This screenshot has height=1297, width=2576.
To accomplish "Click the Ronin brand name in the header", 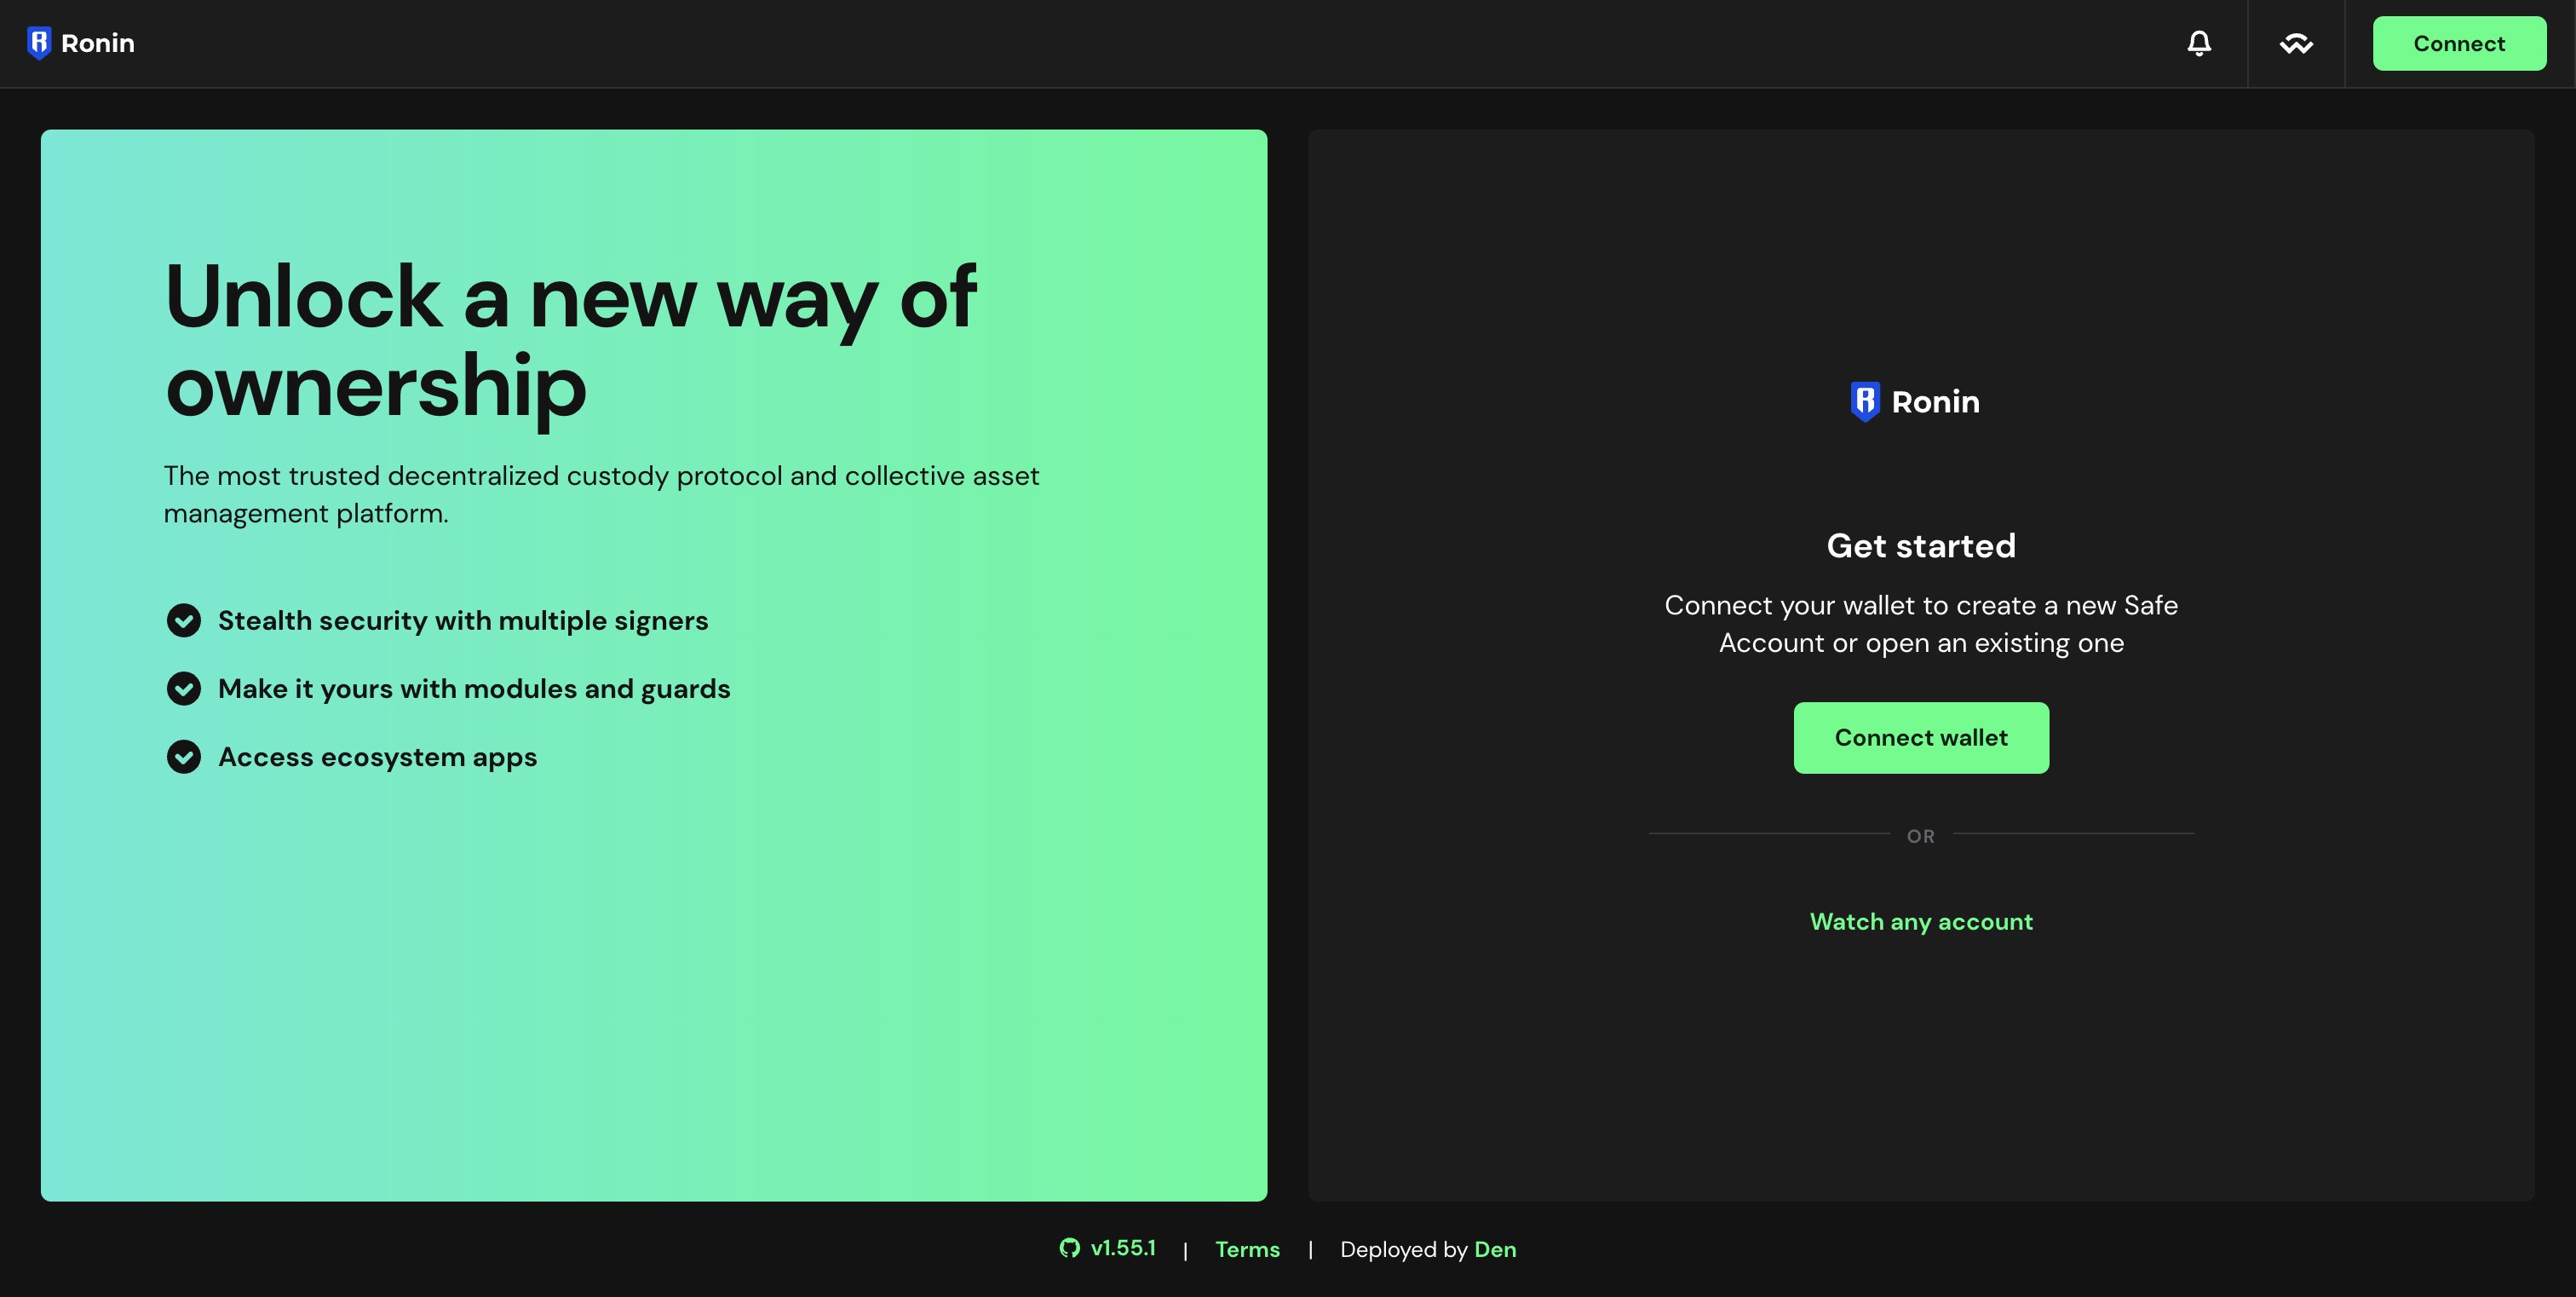I will (x=98, y=43).
